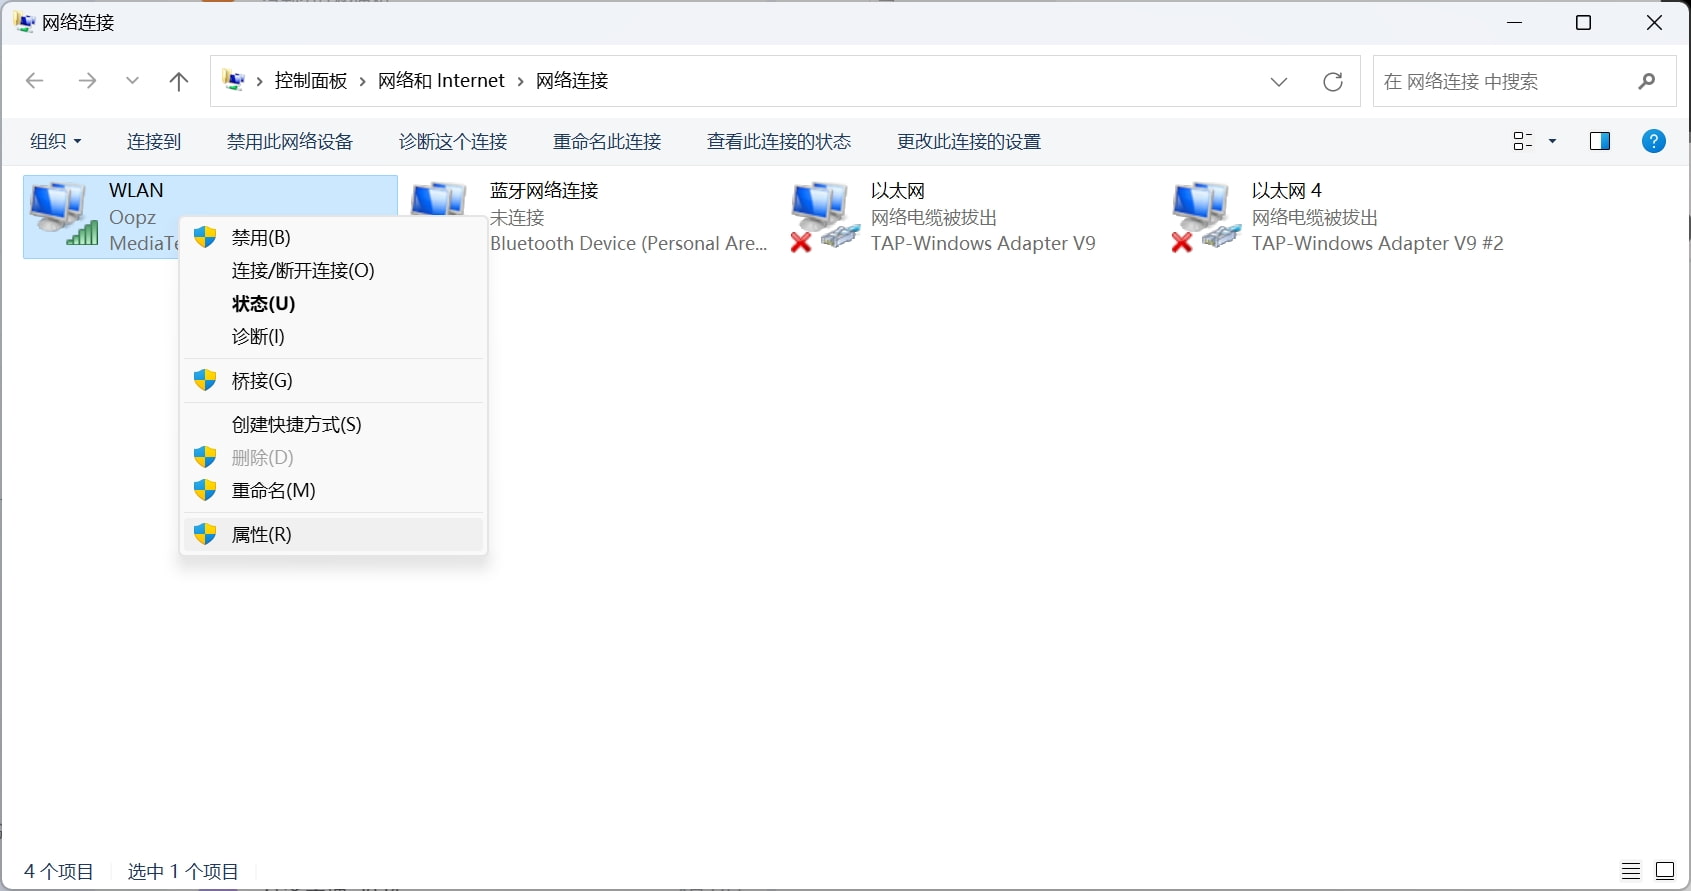Open recent locations dropdown chevron
Viewport: 1691px width, 891px height.
pyautogui.click(x=132, y=81)
